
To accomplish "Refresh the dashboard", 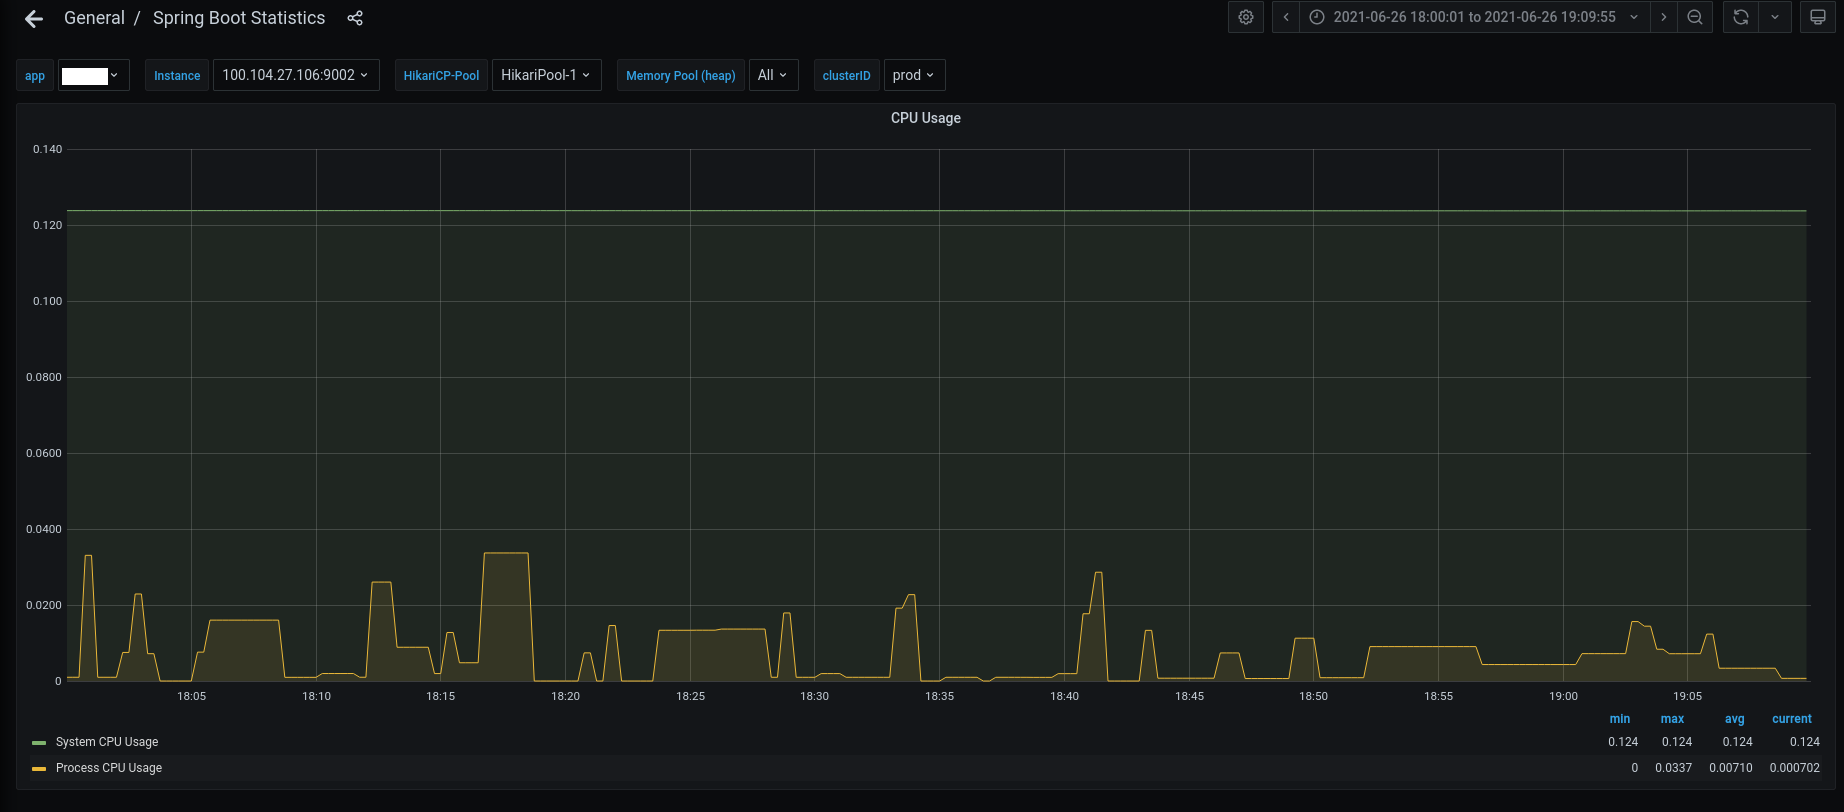I will pos(1741,17).
